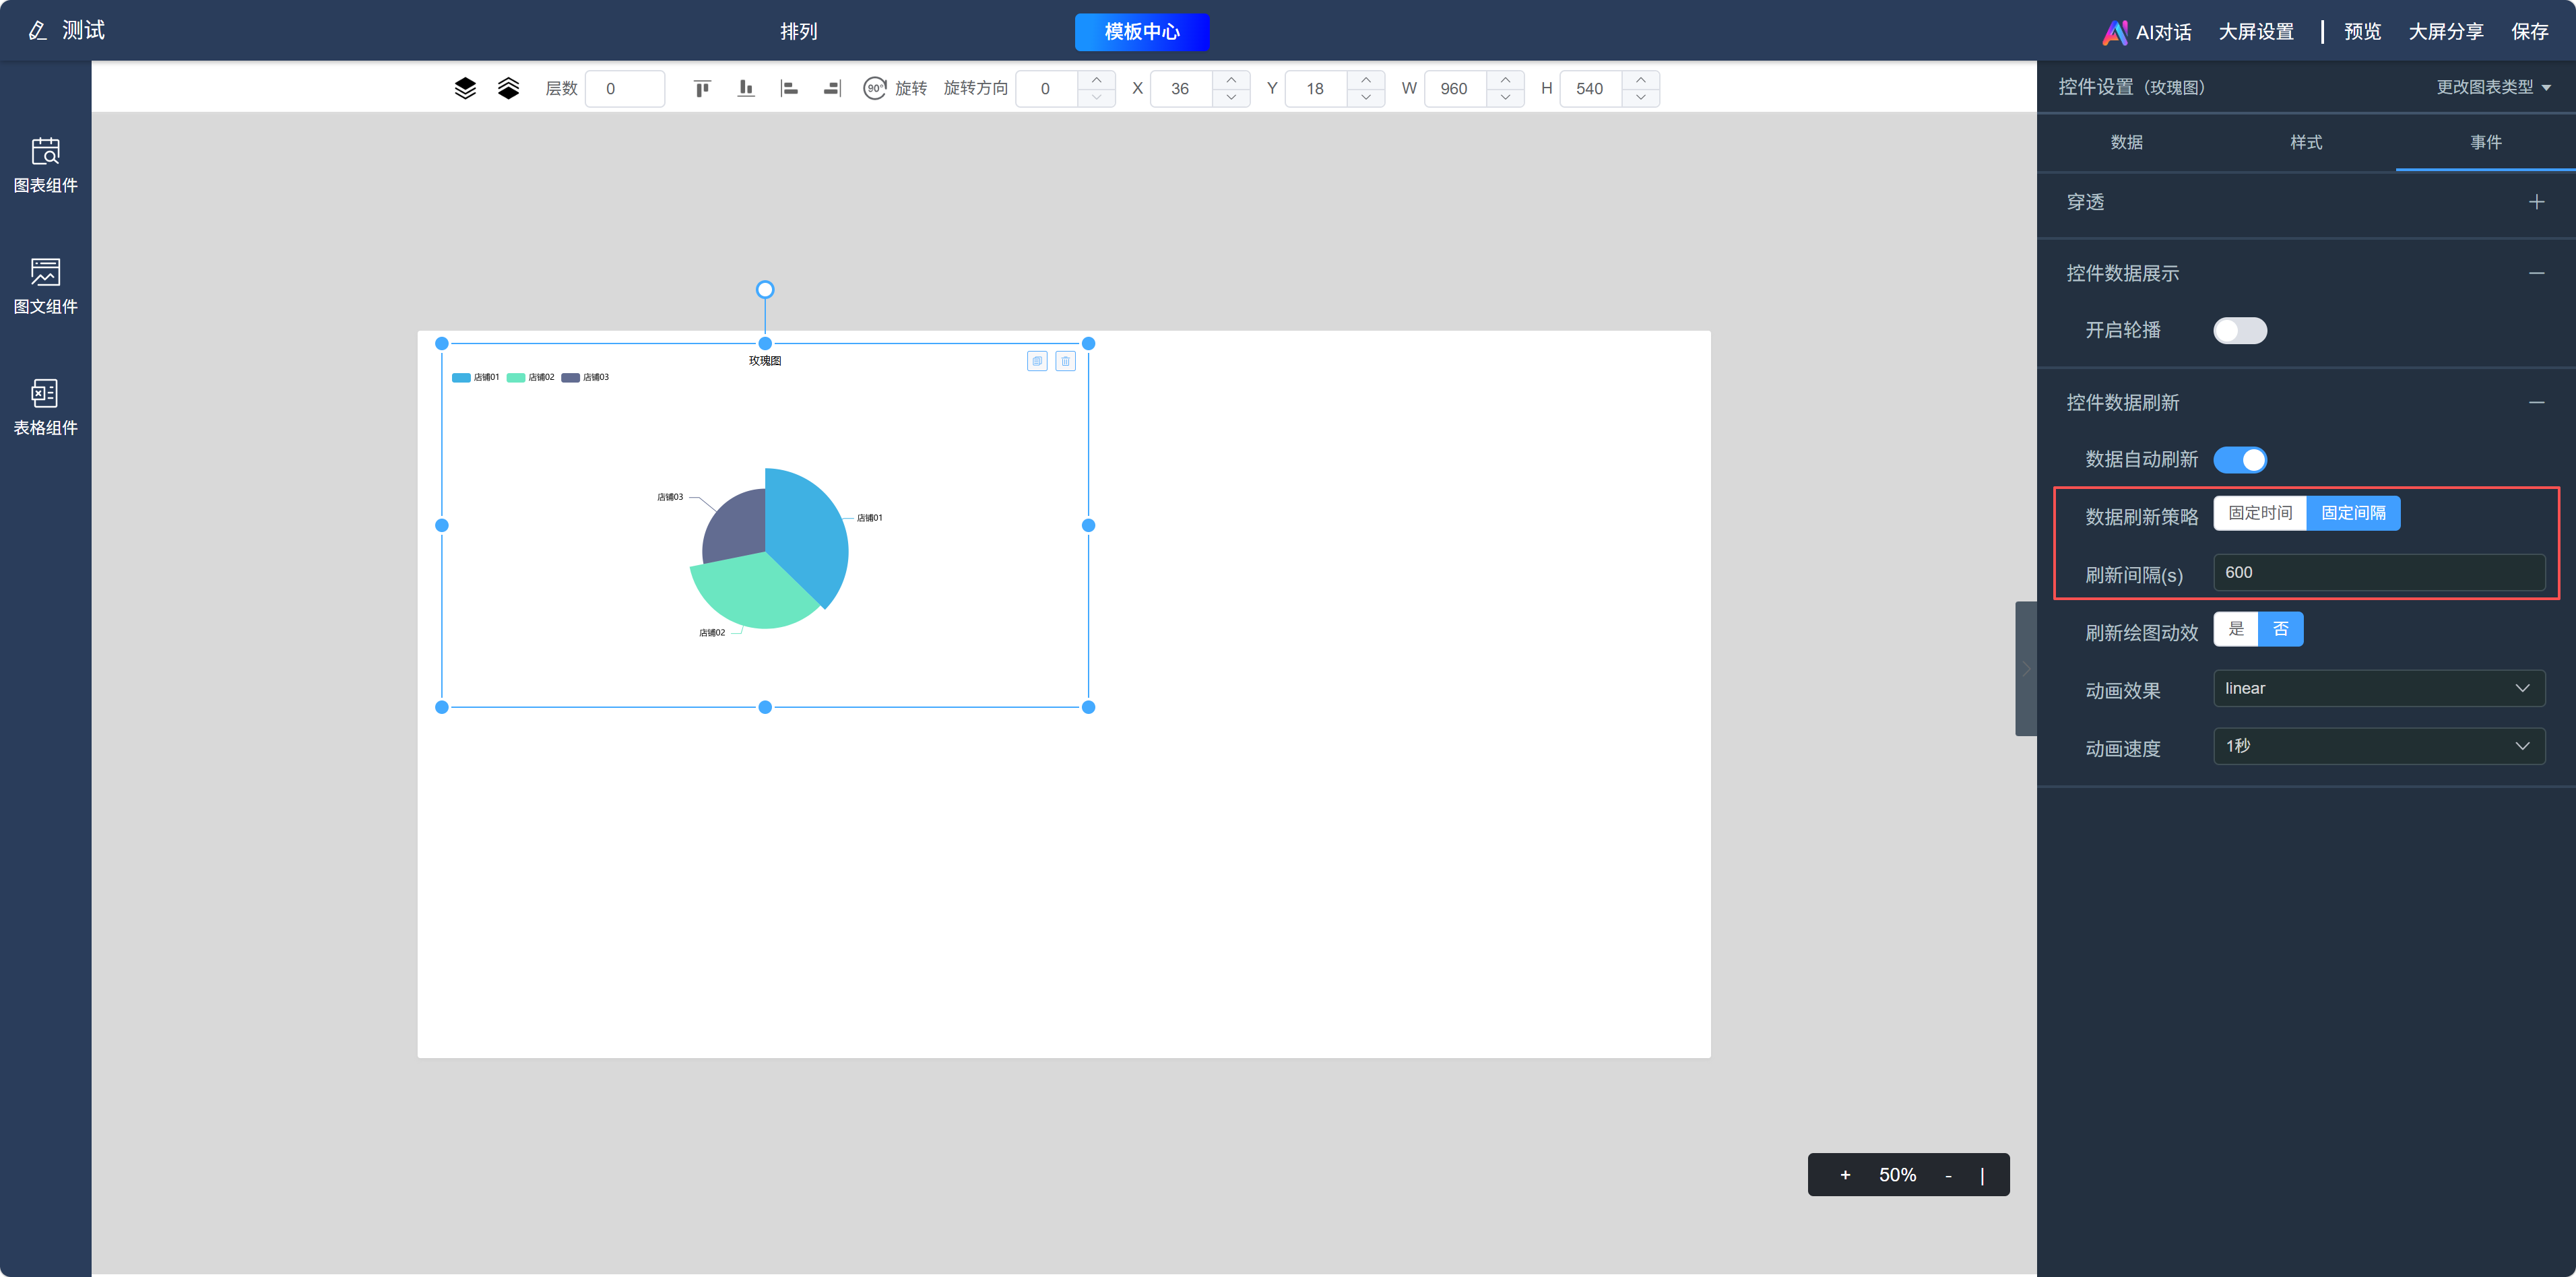The height and width of the screenshot is (1277, 2576).
Task: Click 预览 to preview the screen
Action: (2362, 32)
